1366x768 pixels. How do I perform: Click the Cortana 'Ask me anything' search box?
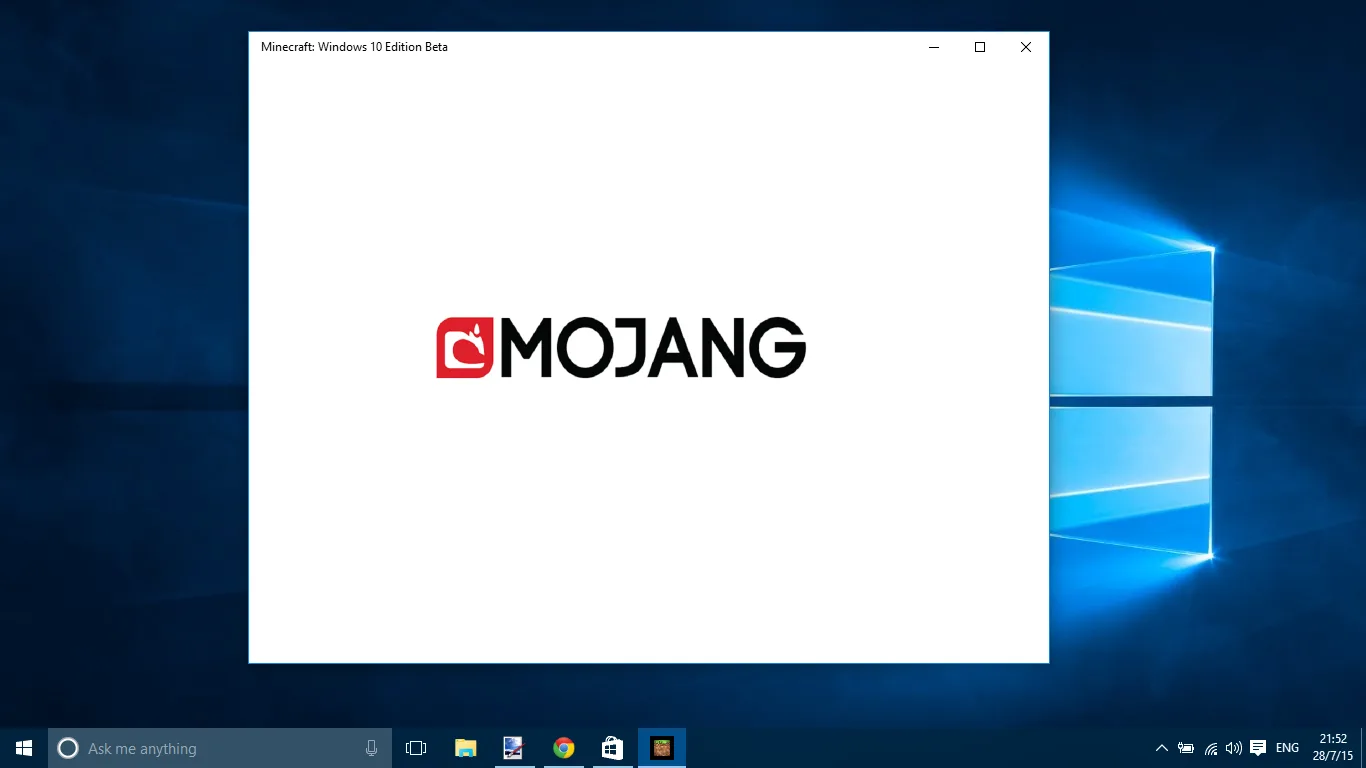[220, 748]
